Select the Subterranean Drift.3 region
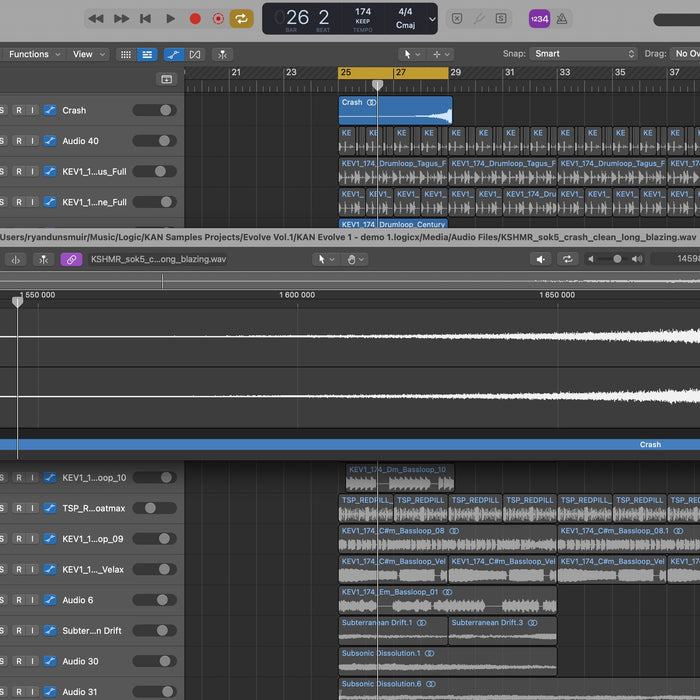The height and width of the screenshot is (700, 700). 502,631
